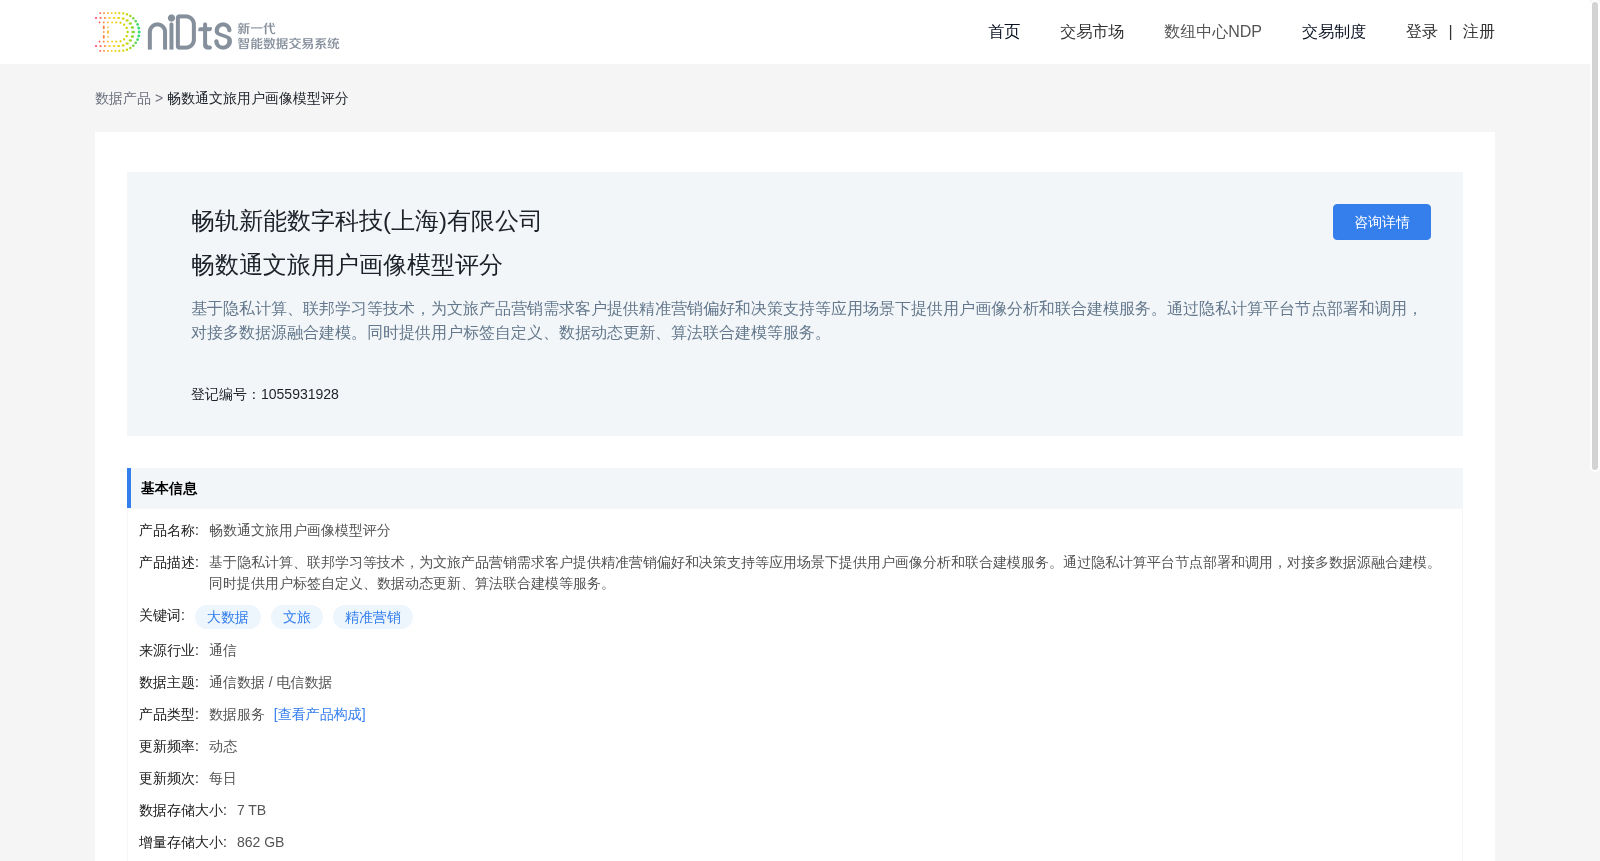Click the 产品描述 text in basic info

[x=825, y=573]
